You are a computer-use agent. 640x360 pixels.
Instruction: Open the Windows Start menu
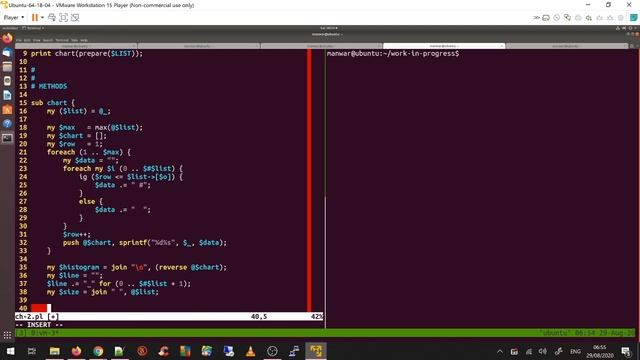pos(11,351)
